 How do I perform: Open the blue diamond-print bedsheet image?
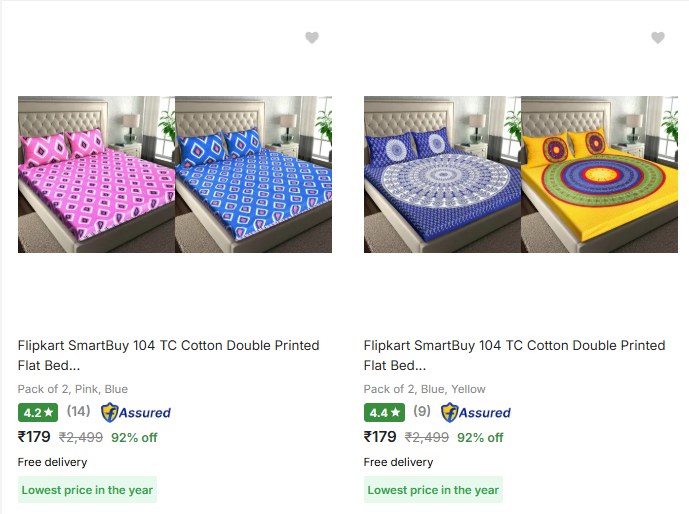(254, 174)
